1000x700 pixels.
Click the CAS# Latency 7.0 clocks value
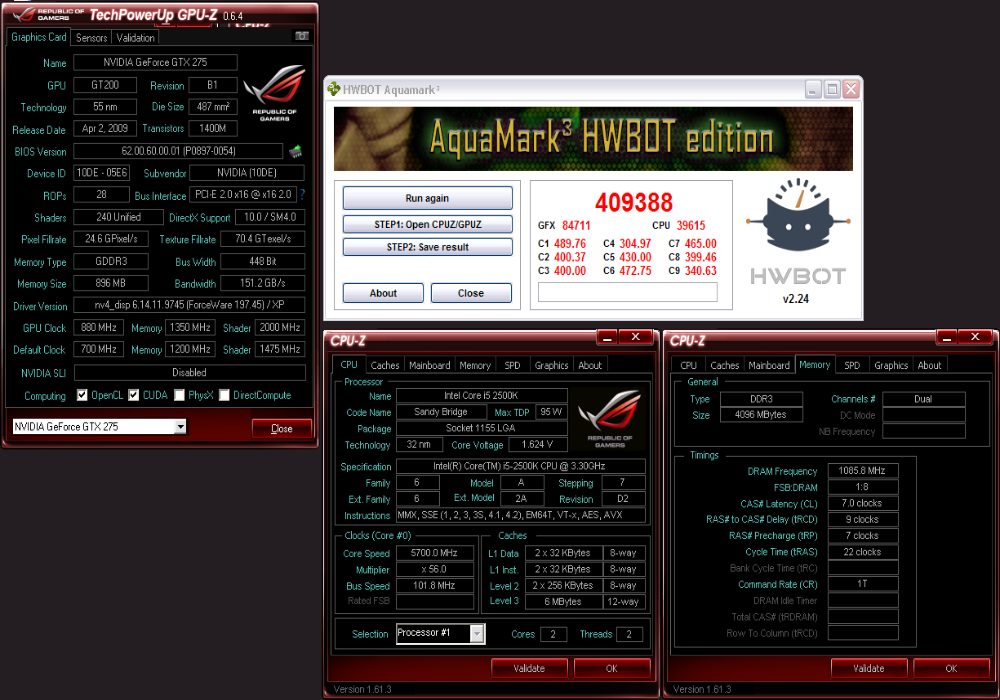pyautogui.click(x=862, y=503)
